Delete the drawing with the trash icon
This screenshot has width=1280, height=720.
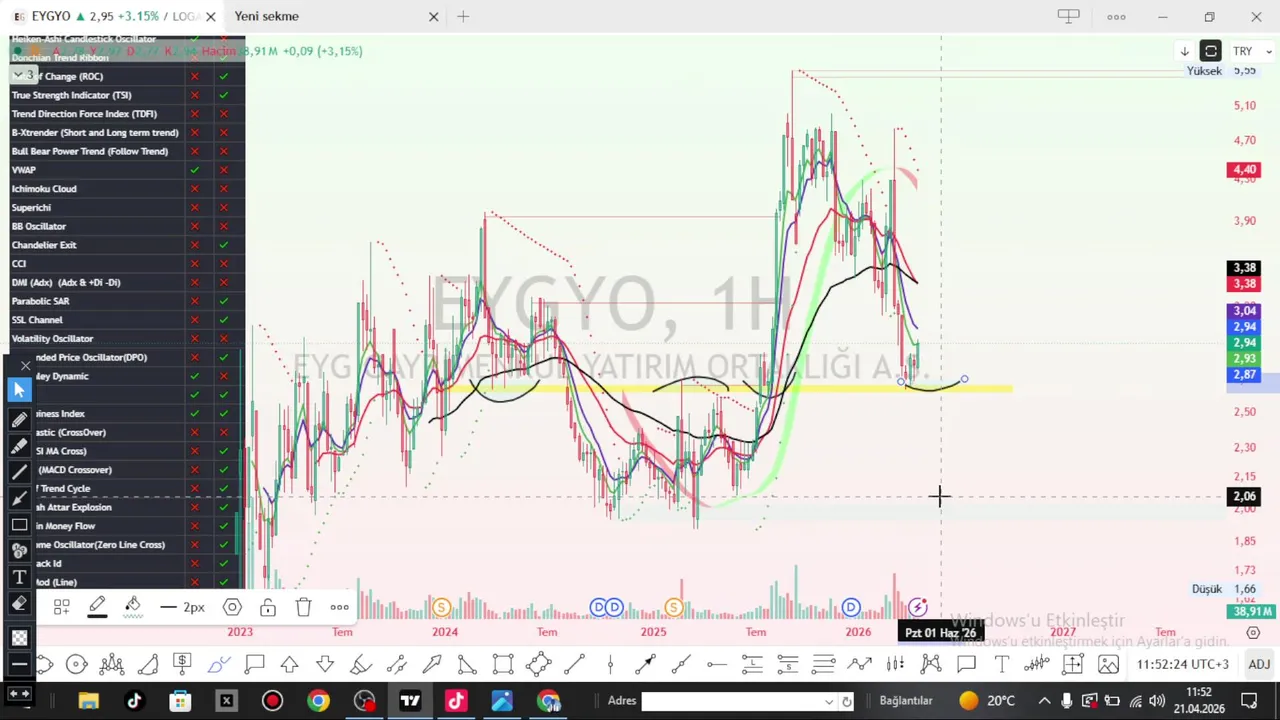304,607
